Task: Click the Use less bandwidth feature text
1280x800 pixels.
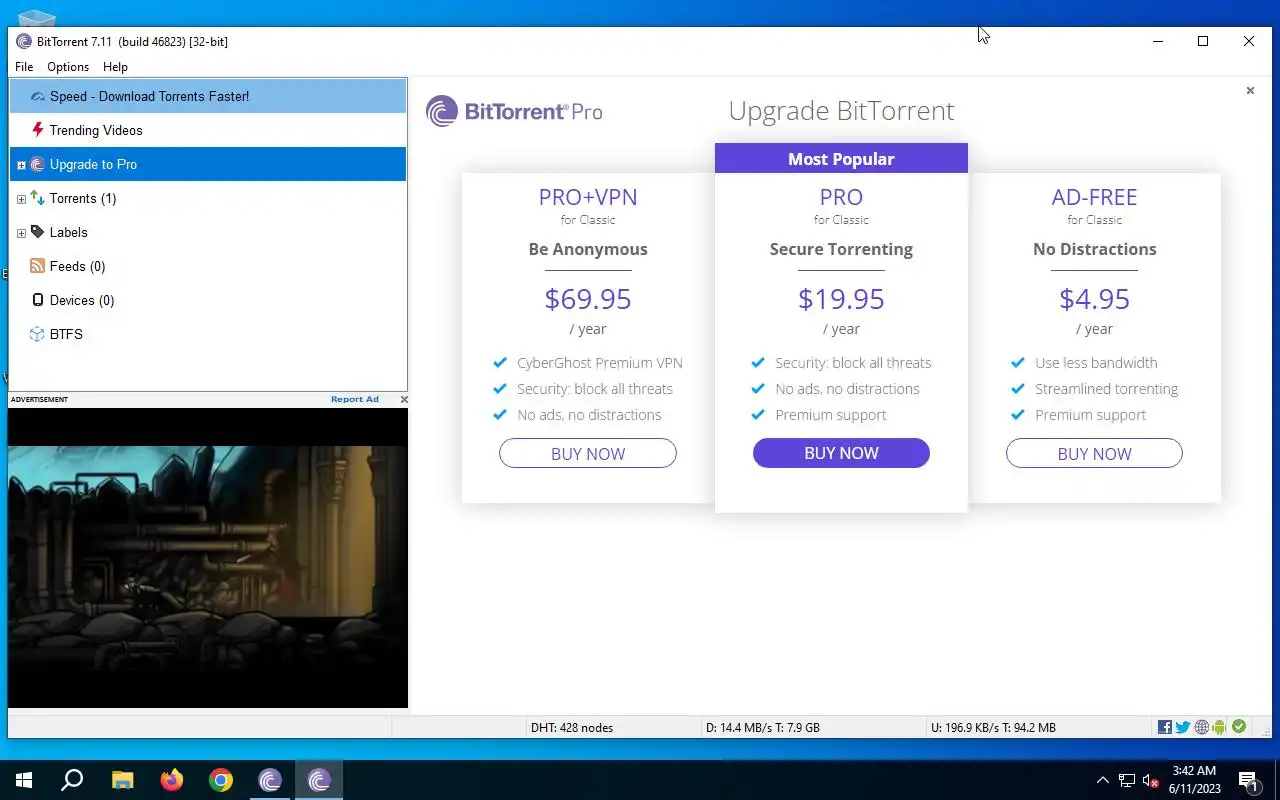Action: [x=1096, y=363]
